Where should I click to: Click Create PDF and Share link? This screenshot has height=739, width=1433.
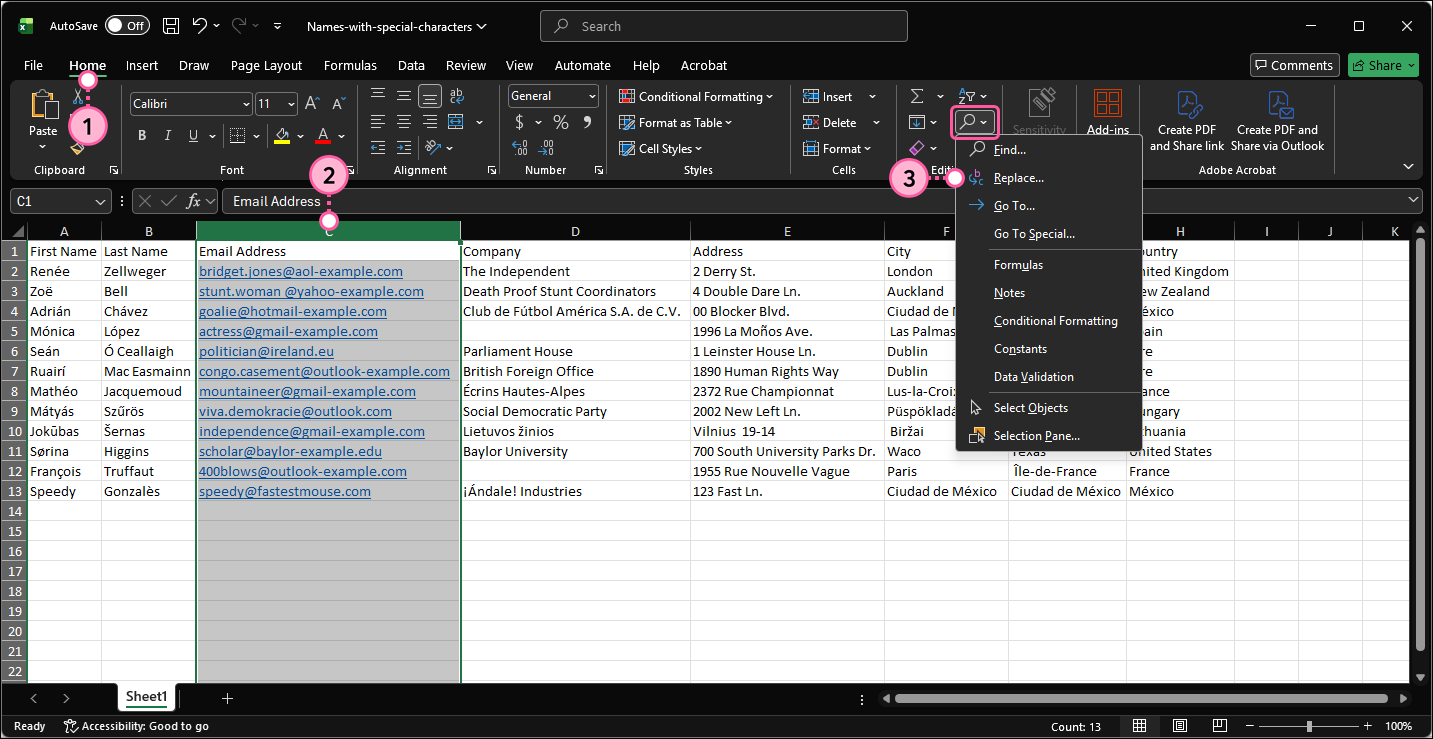click(1186, 120)
